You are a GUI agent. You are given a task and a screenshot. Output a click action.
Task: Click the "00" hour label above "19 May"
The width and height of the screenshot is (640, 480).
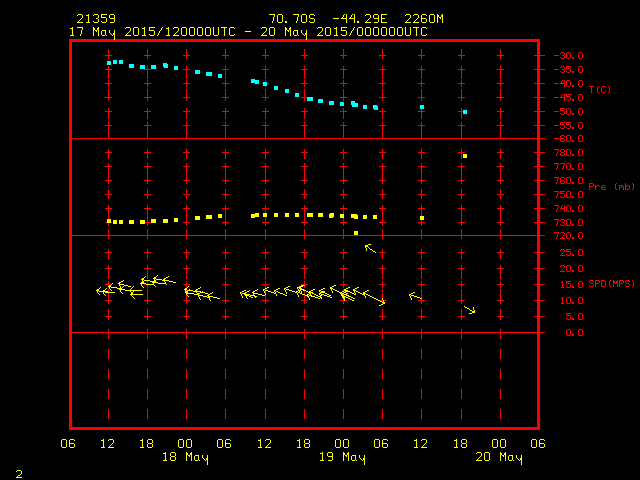pyautogui.click(x=342, y=444)
